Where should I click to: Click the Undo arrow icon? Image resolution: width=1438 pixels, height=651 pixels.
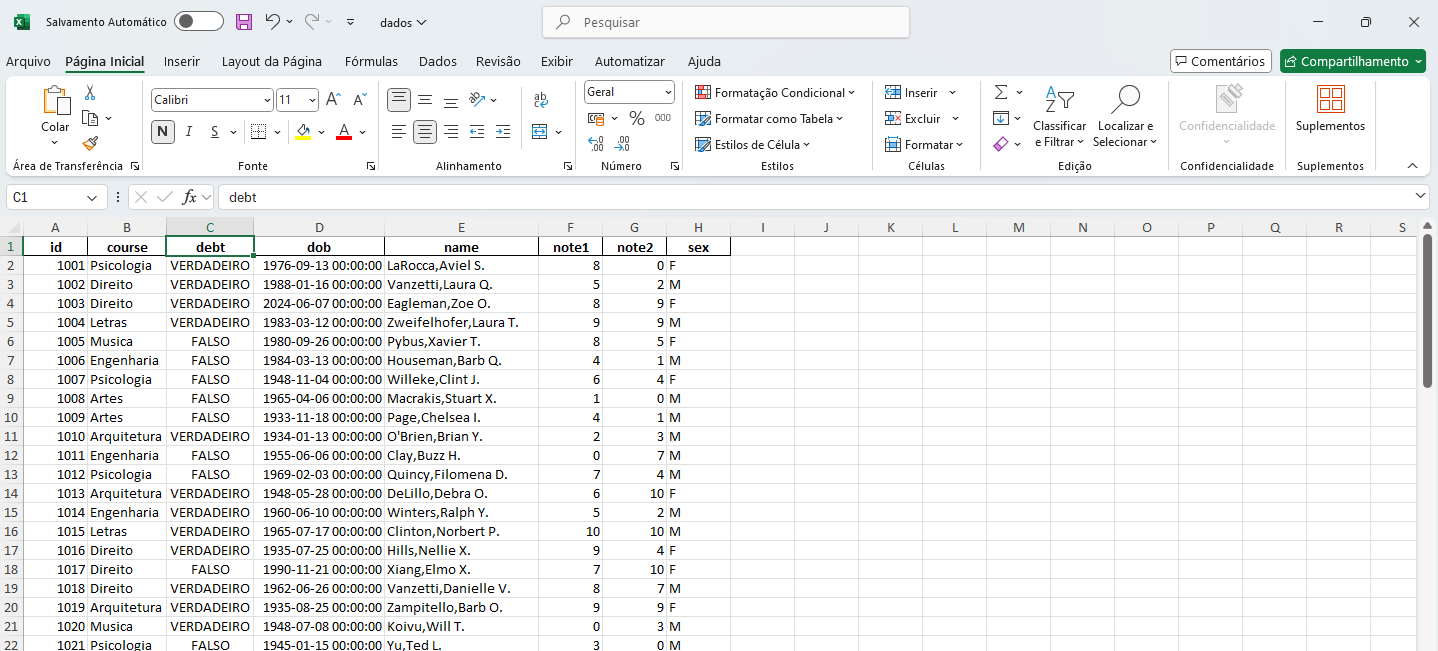tap(273, 22)
